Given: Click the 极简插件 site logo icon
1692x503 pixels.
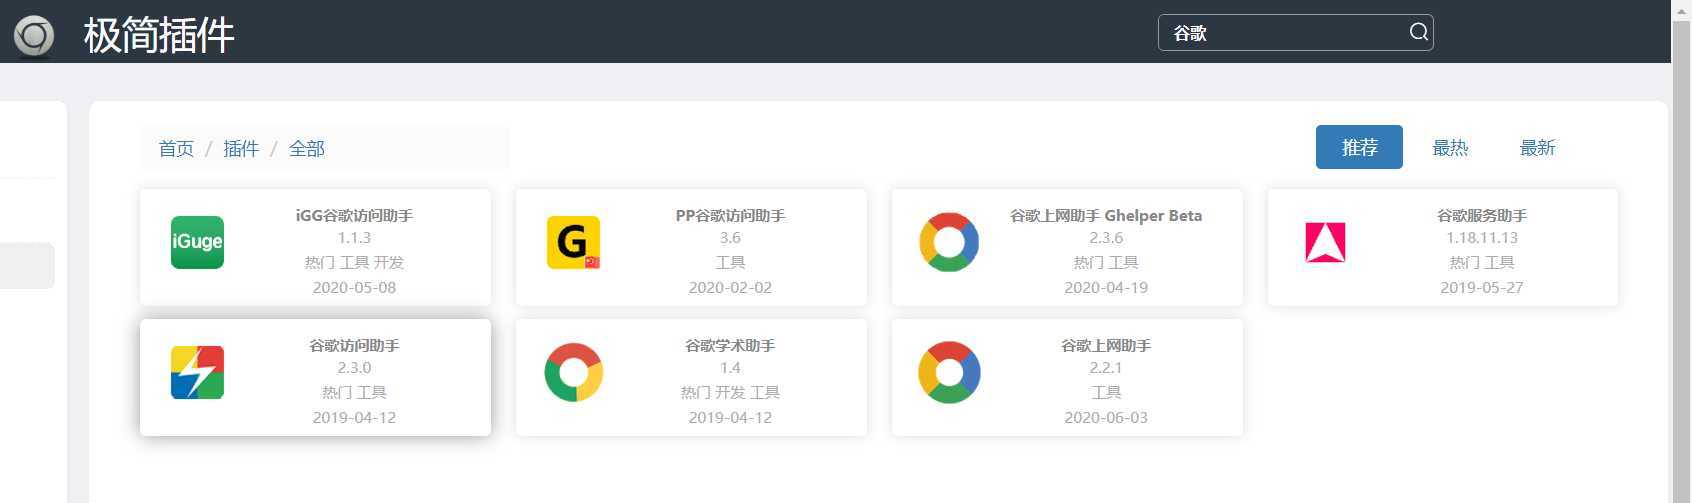Looking at the screenshot, I should (x=34, y=36).
